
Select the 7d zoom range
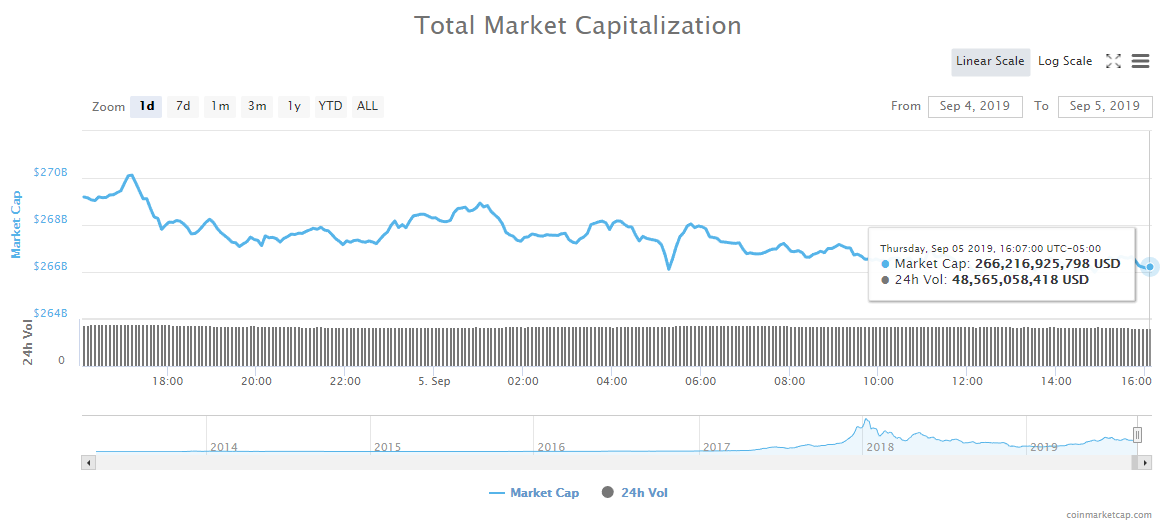(x=183, y=106)
